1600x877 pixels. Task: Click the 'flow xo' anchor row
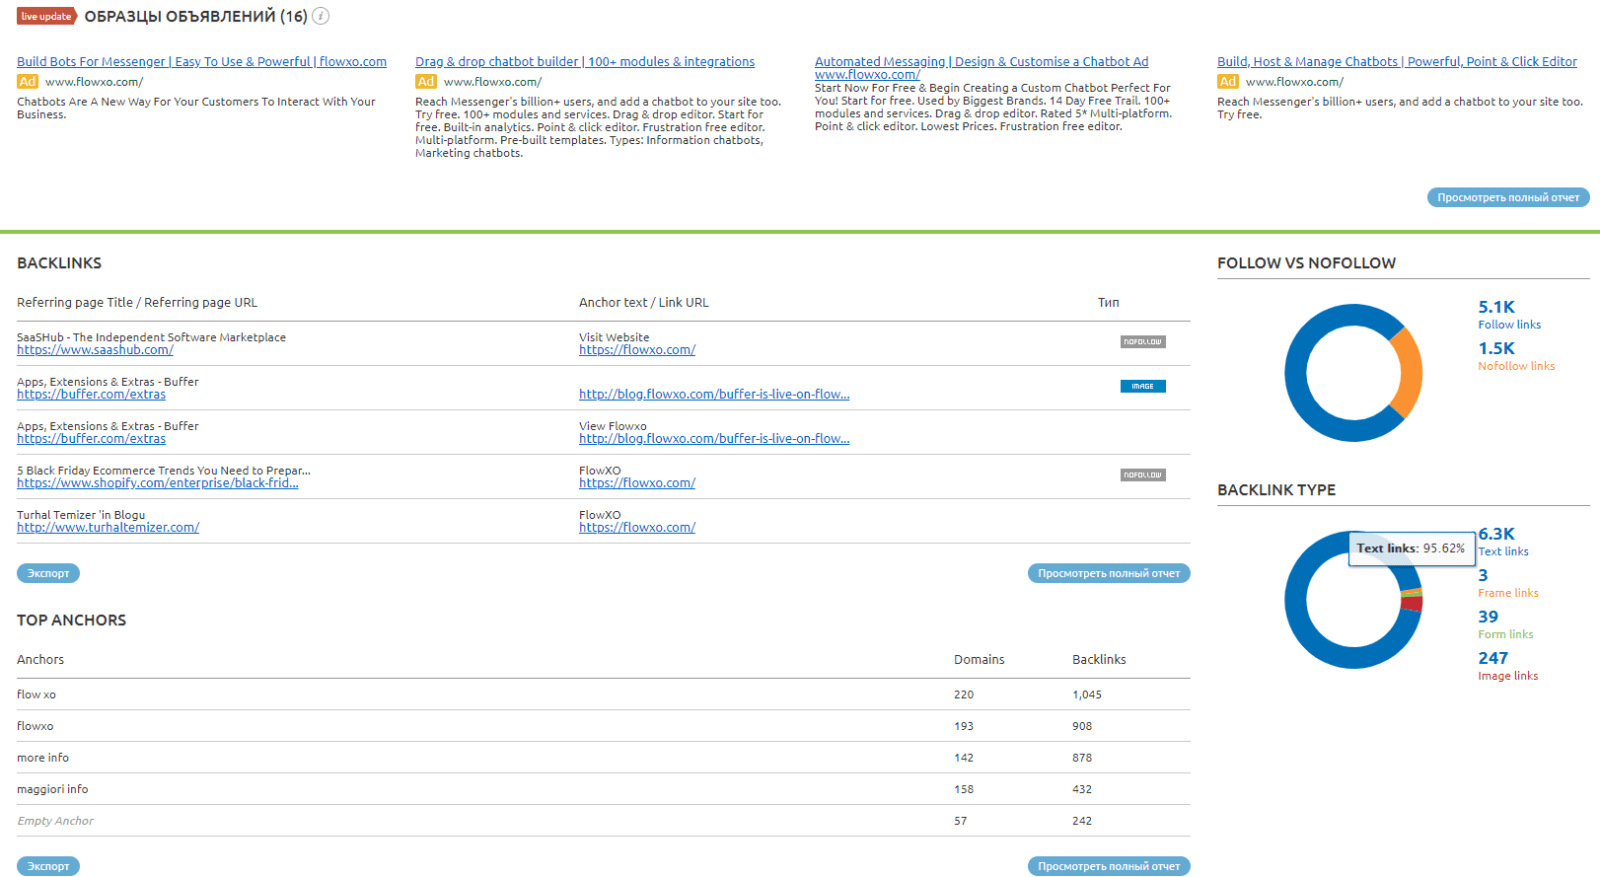pos(603,695)
